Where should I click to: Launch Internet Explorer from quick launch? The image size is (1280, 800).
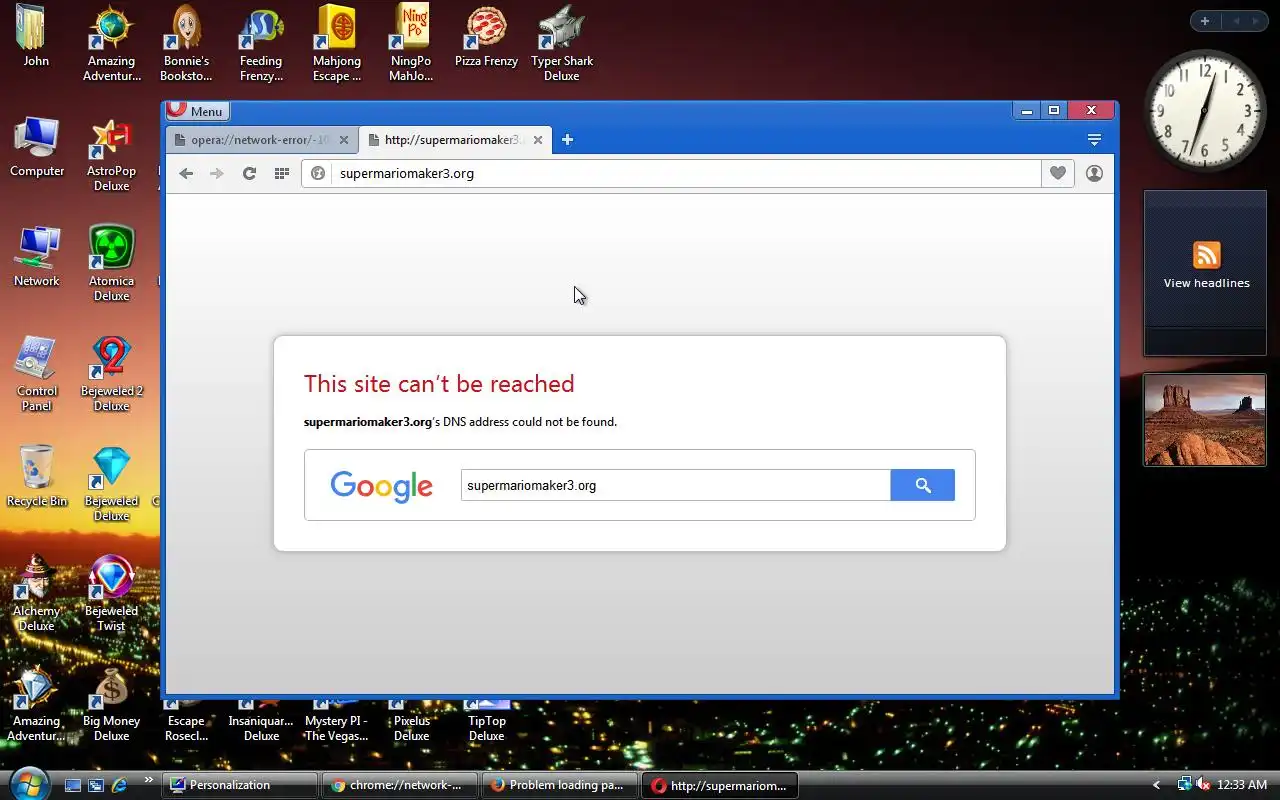coord(120,785)
